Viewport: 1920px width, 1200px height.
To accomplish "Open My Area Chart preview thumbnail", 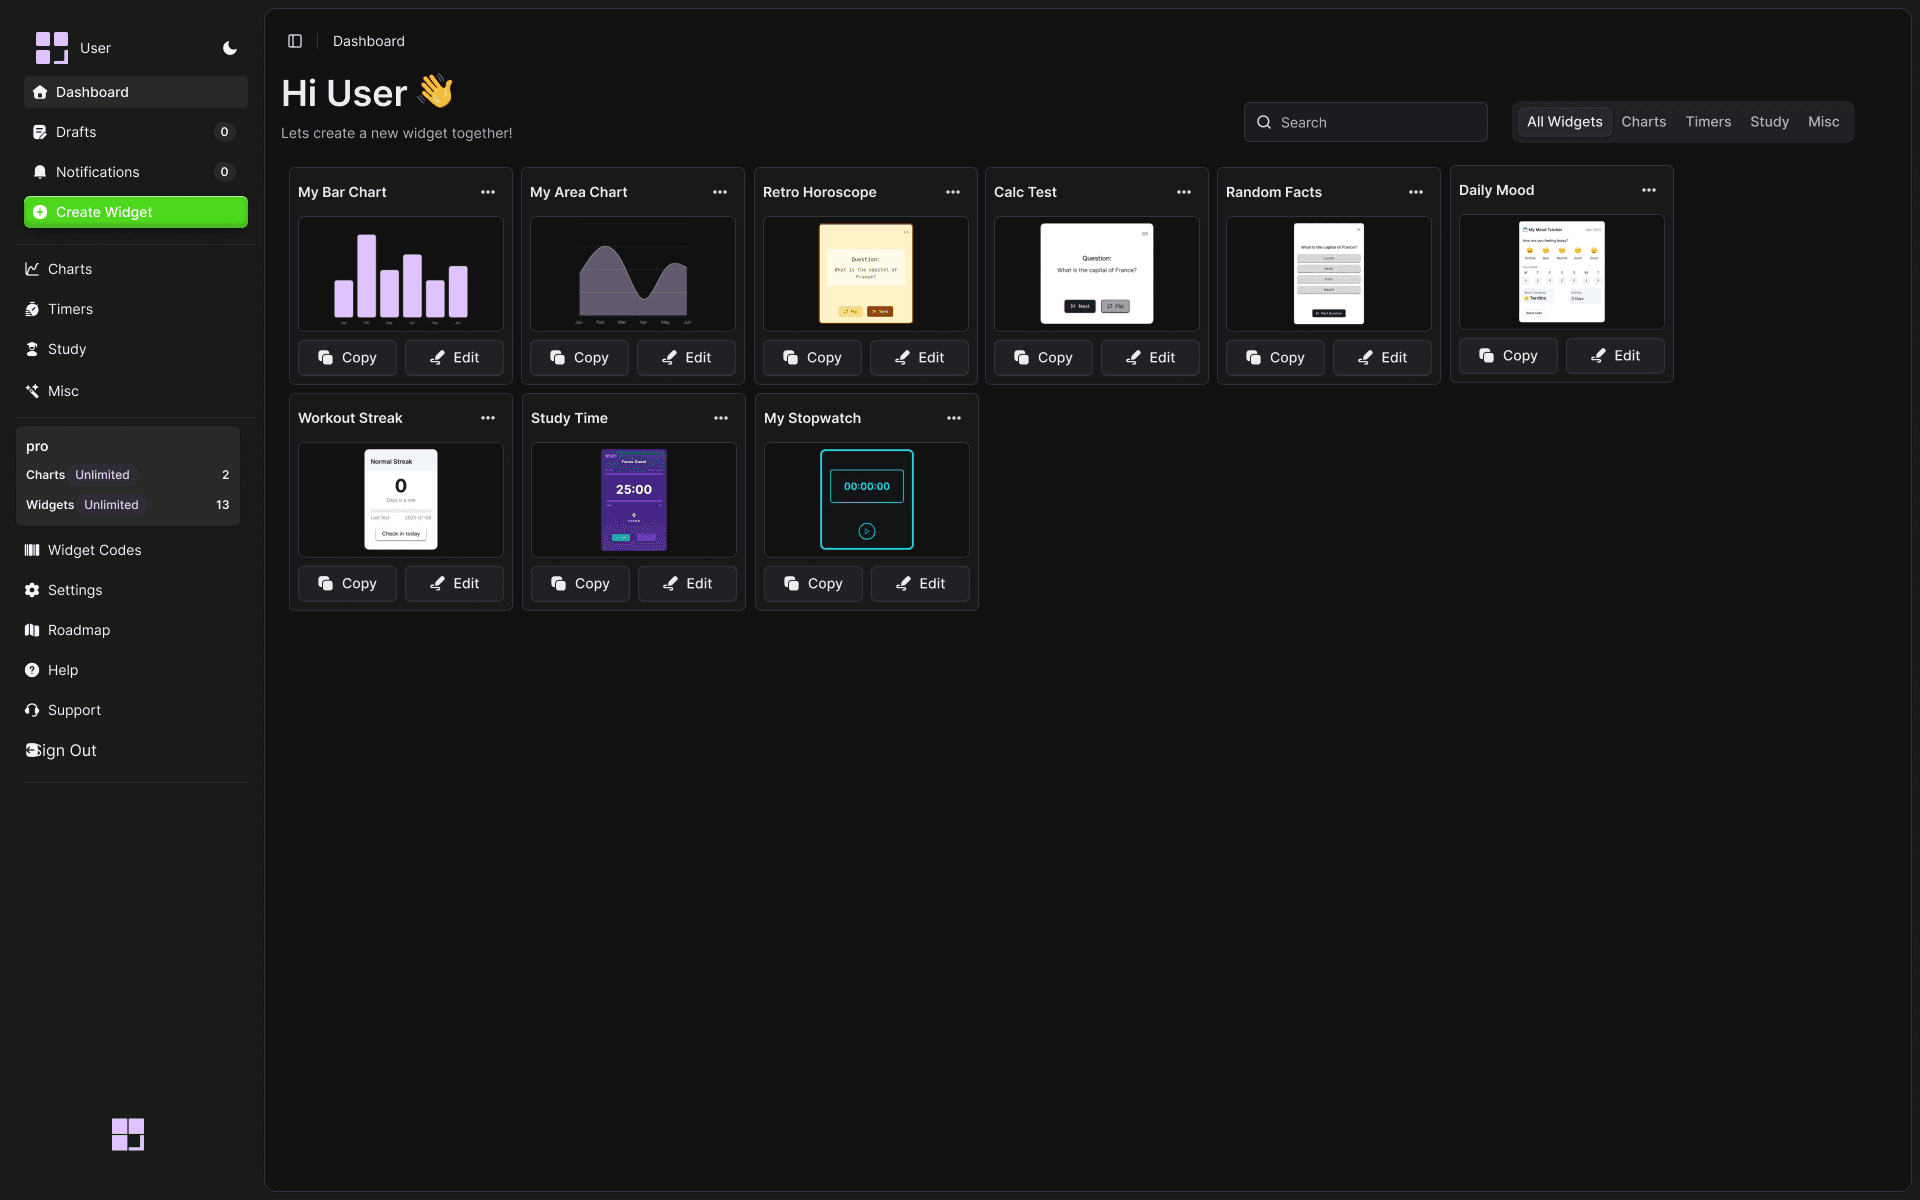I will pyautogui.click(x=633, y=274).
